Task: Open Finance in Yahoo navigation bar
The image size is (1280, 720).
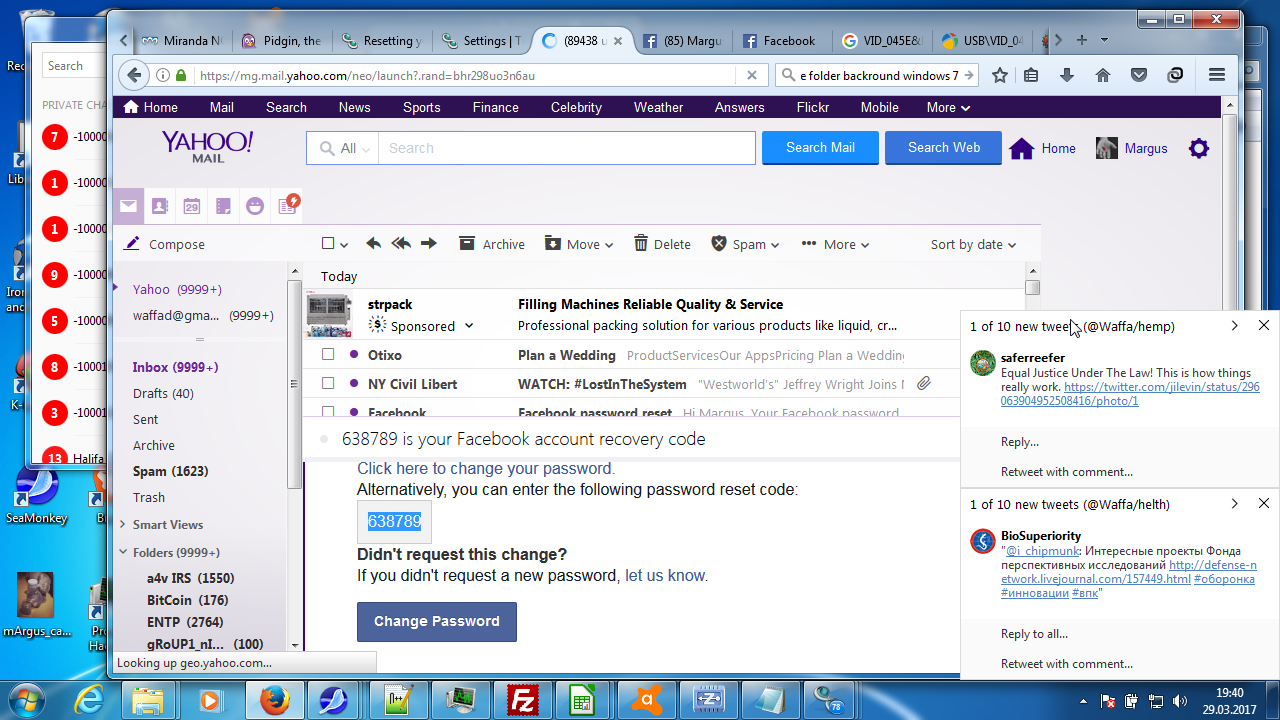Action: point(495,107)
